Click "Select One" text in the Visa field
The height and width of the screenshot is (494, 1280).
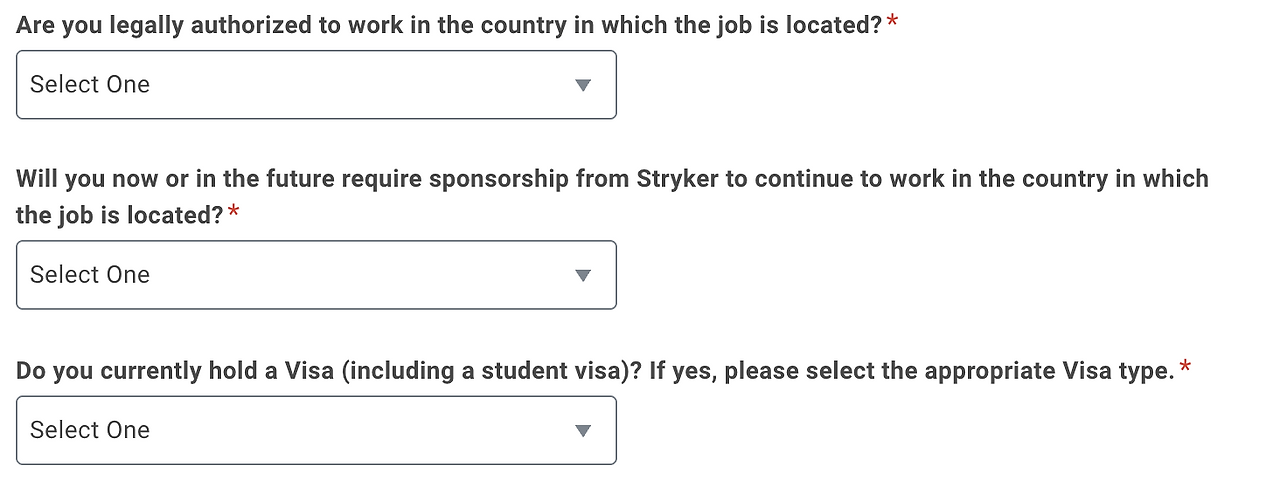pyautogui.click(x=90, y=430)
